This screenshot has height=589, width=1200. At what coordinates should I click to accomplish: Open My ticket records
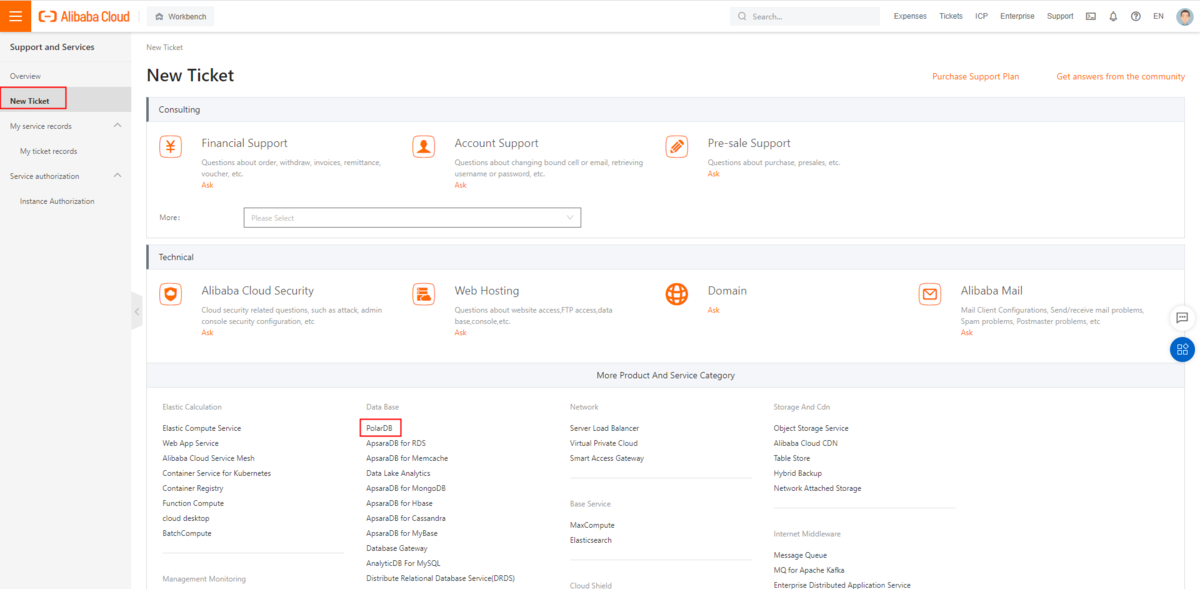pyautogui.click(x=48, y=151)
